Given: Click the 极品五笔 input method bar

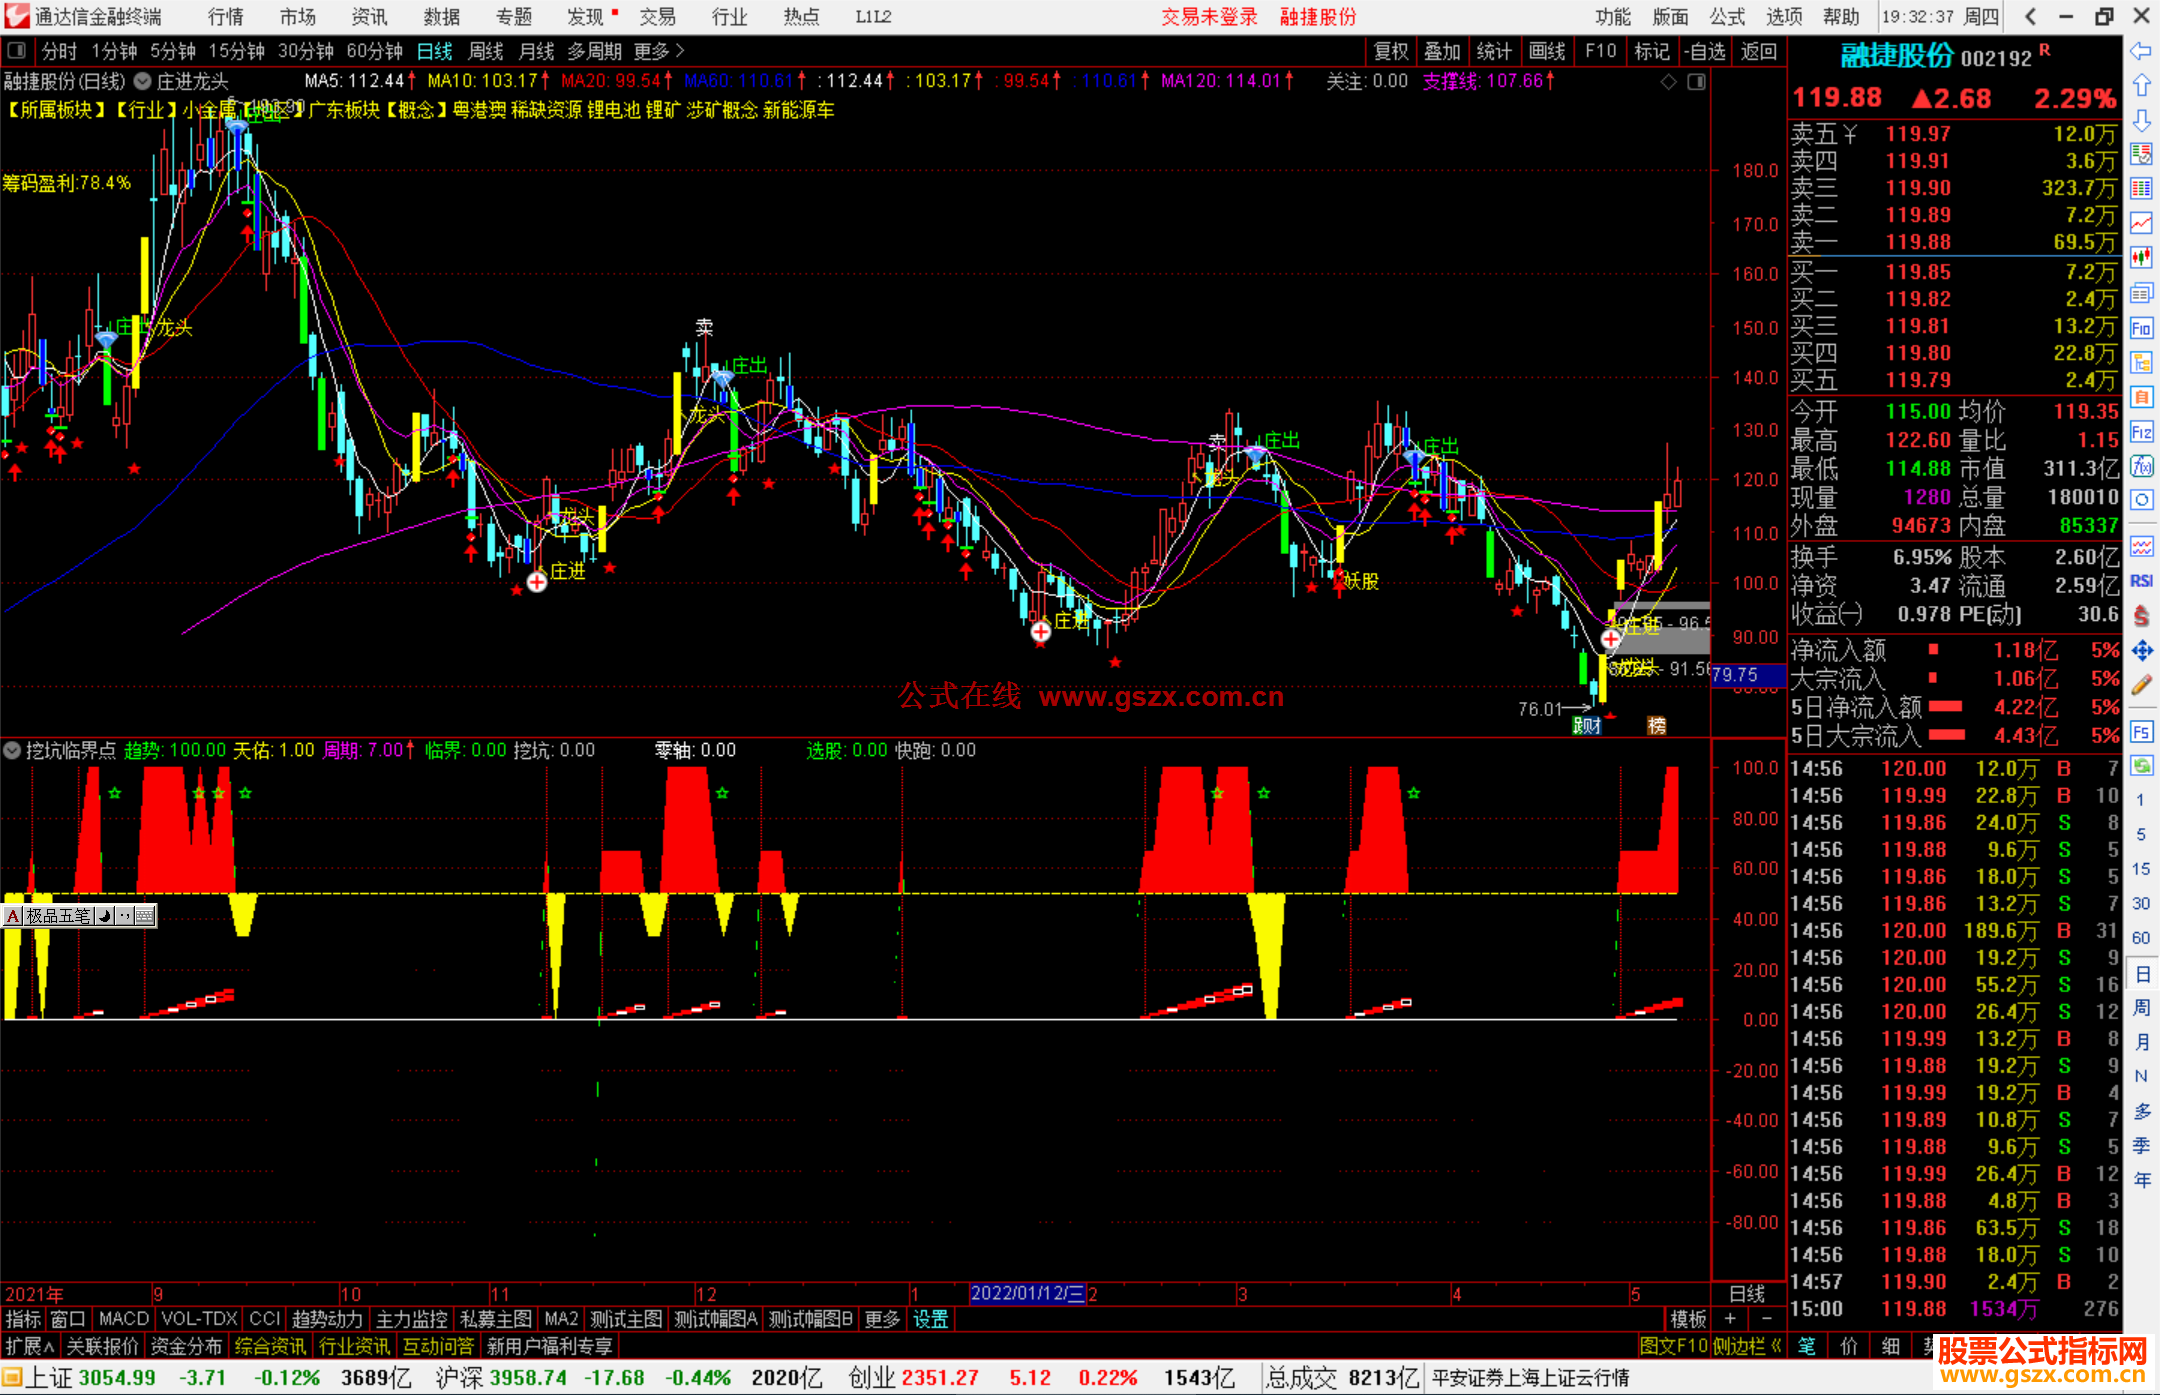Looking at the screenshot, I should coord(79,915).
